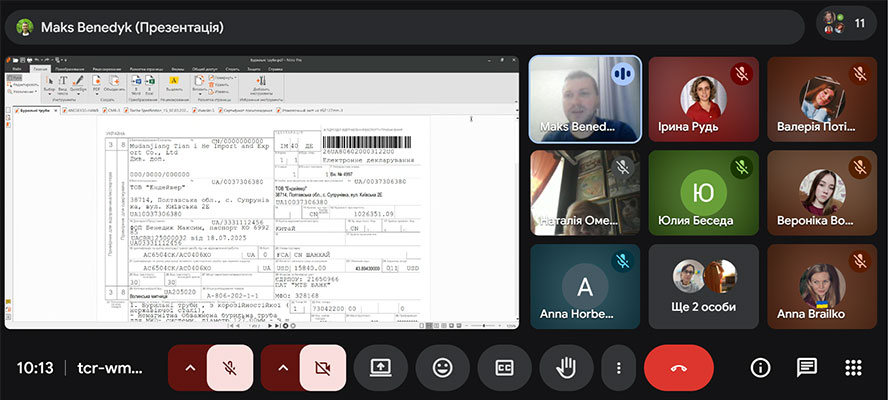This screenshot has height=400, width=890.
Task: Expand the Вставить dropdown arrow
Action: tap(200, 94)
